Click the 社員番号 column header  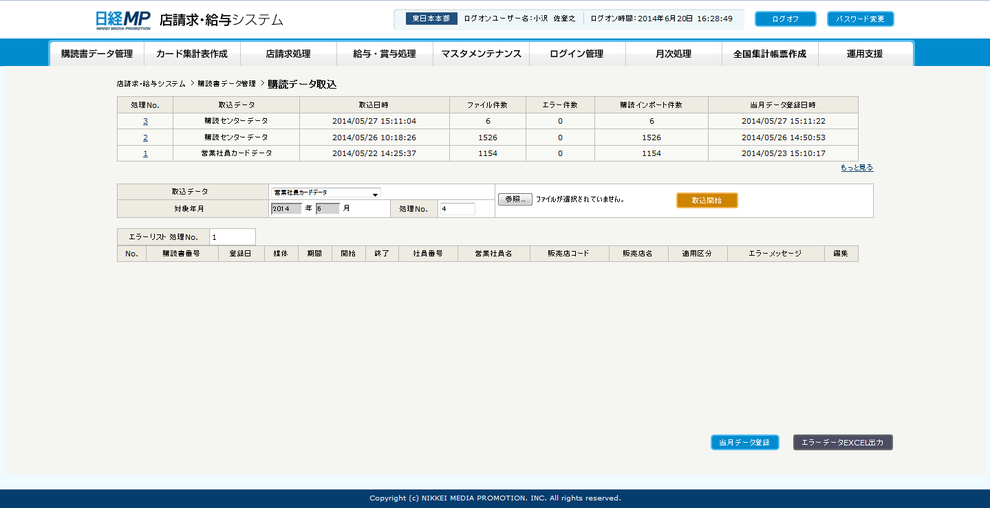[x=427, y=254]
